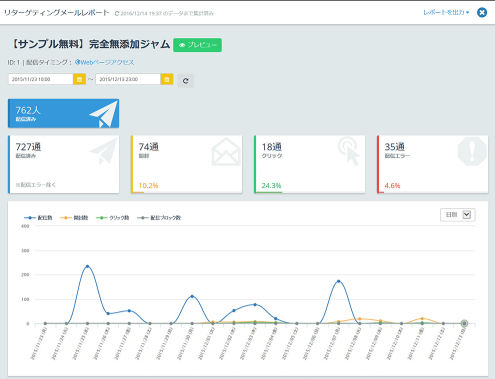Expand the レポートを出力 export dropdown
This screenshot has width=495, height=379.
(446, 12)
